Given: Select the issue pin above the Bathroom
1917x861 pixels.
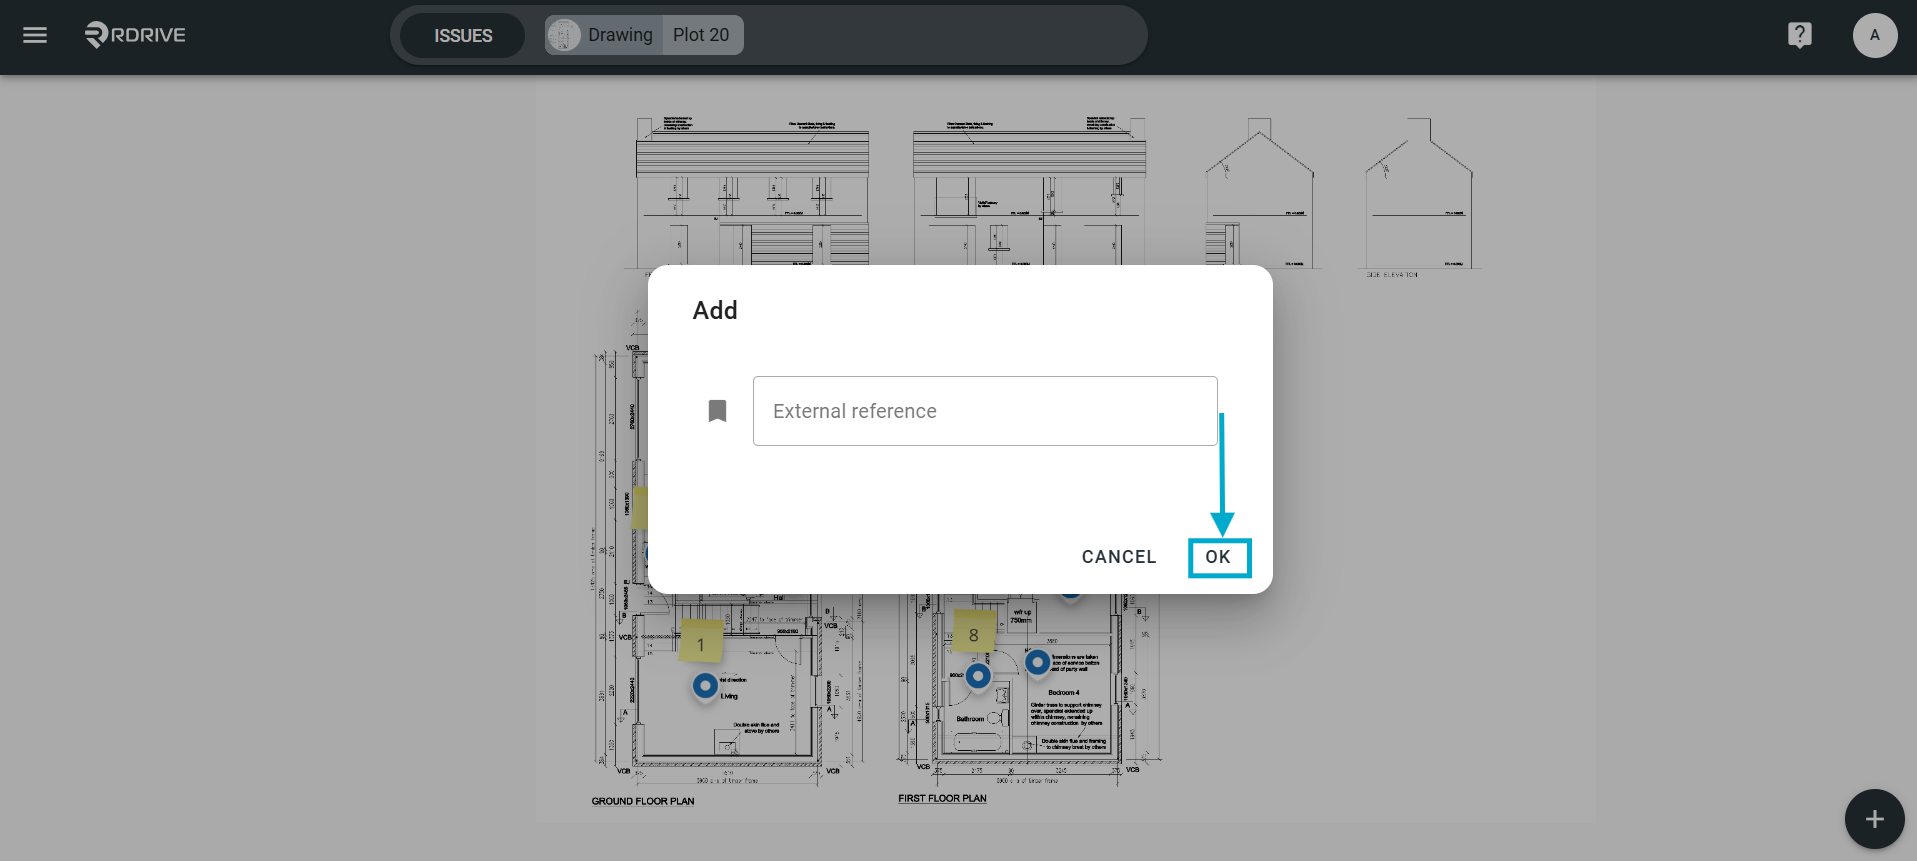Looking at the screenshot, I should point(978,677).
